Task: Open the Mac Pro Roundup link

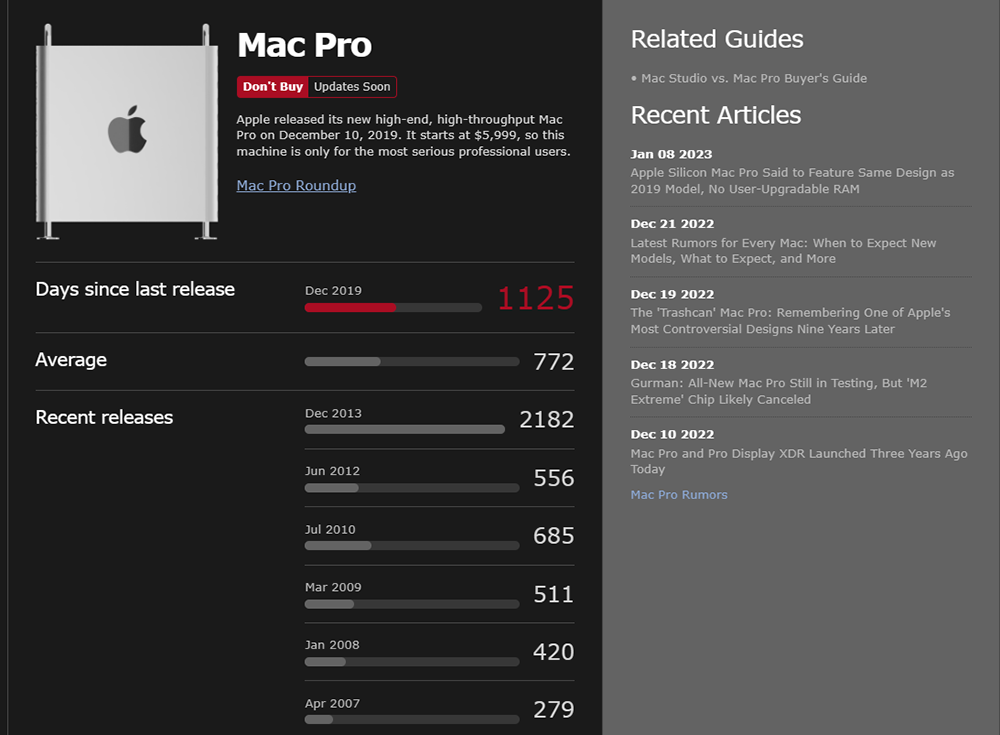Action: coord(296,186)
